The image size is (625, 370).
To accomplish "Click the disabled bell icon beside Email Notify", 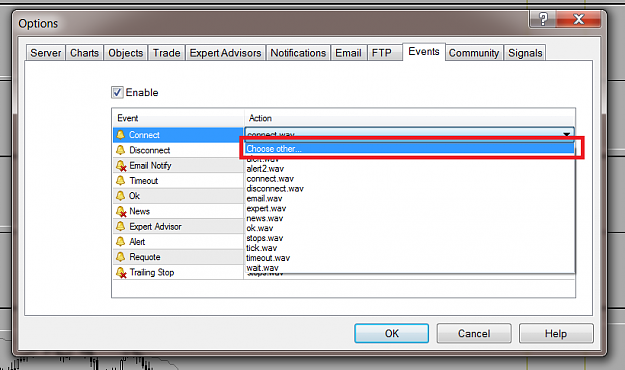I will (x=121, y=165).
